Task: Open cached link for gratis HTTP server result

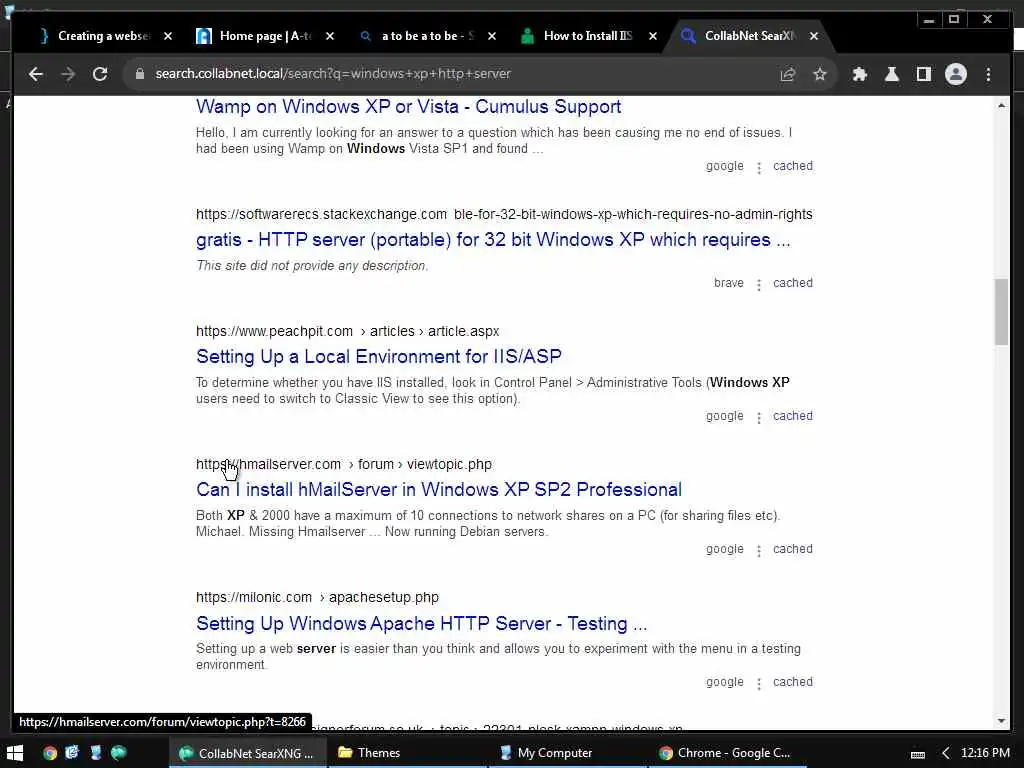Action: [793, 283]
